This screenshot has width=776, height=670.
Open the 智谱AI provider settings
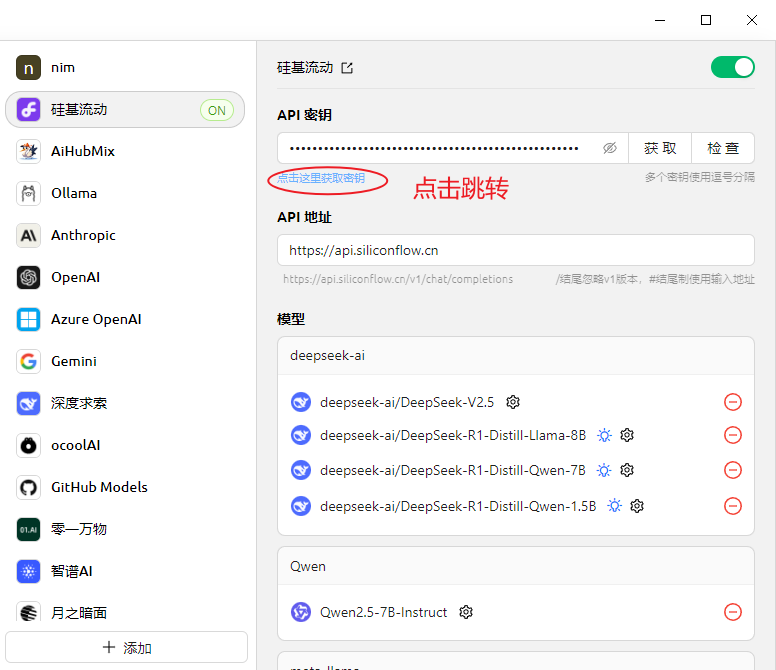[x=125, y=572]
